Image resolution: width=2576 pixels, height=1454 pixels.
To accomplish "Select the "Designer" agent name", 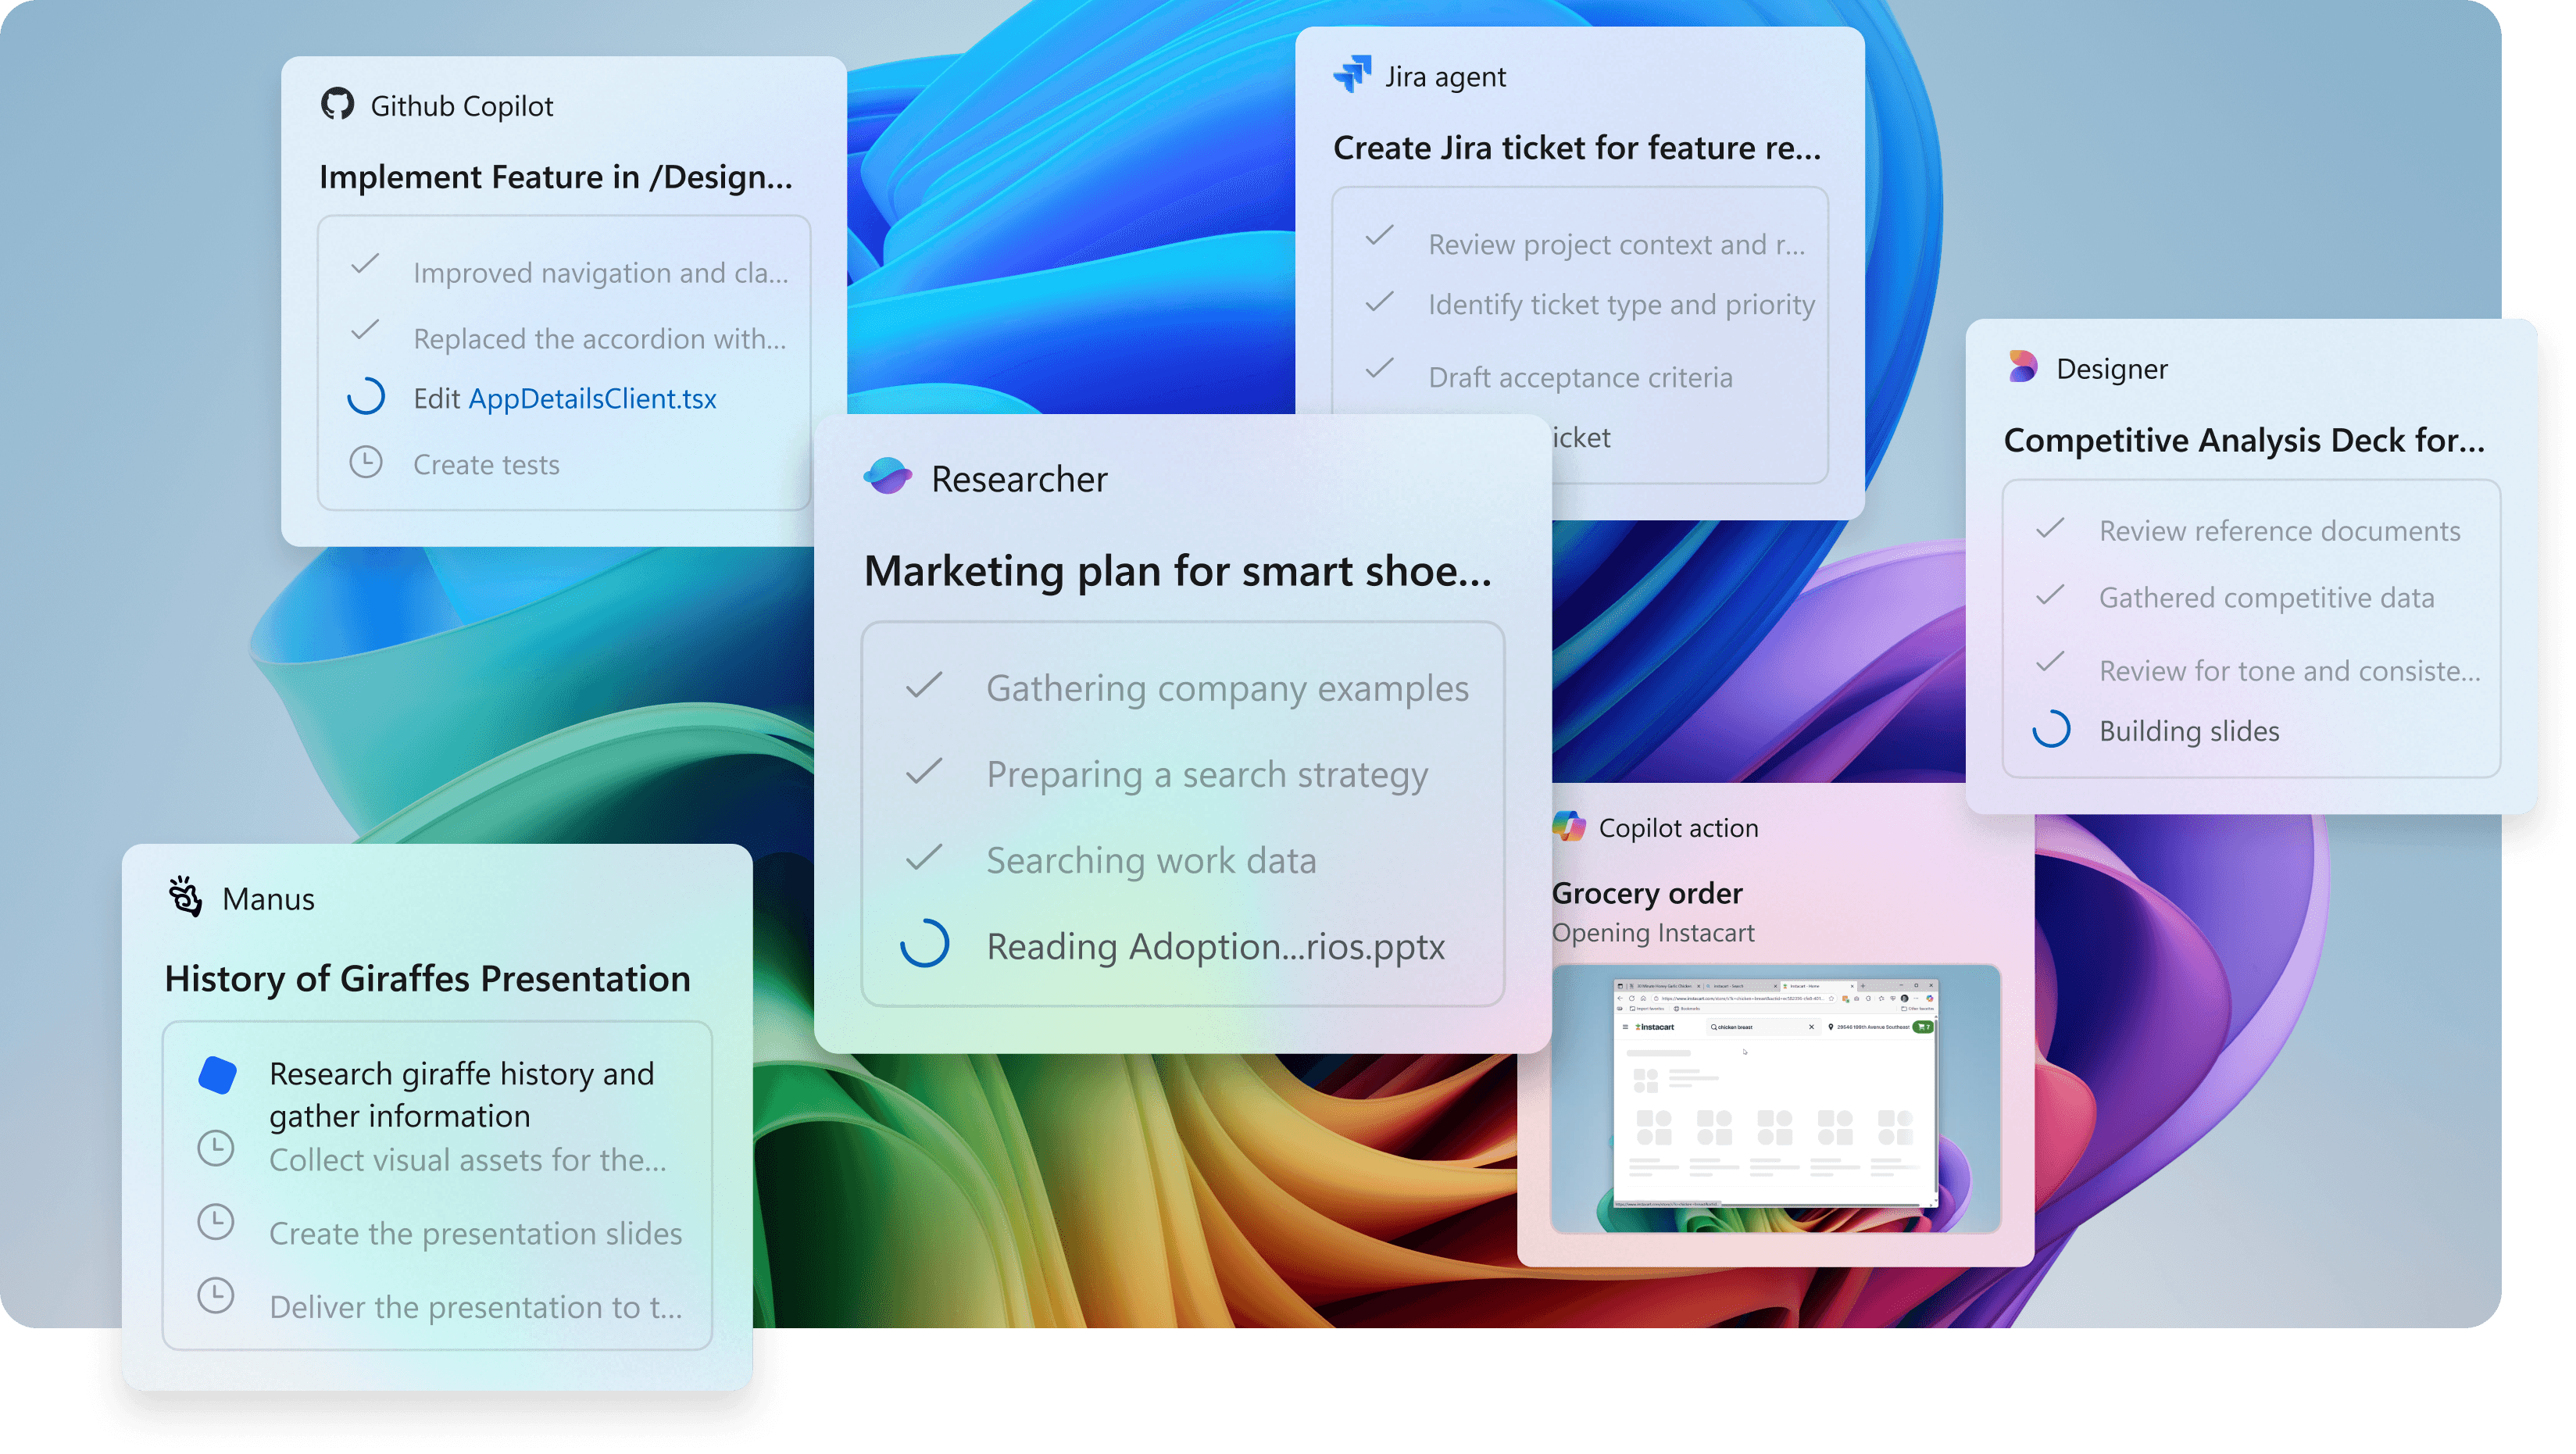I will pos(2112,369).
